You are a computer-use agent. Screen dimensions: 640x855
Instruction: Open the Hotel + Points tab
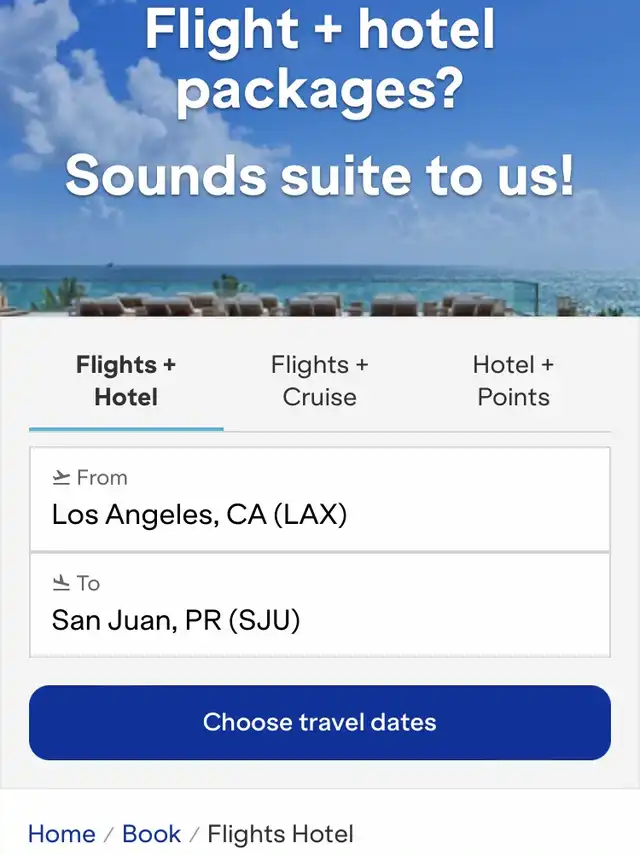513,381
